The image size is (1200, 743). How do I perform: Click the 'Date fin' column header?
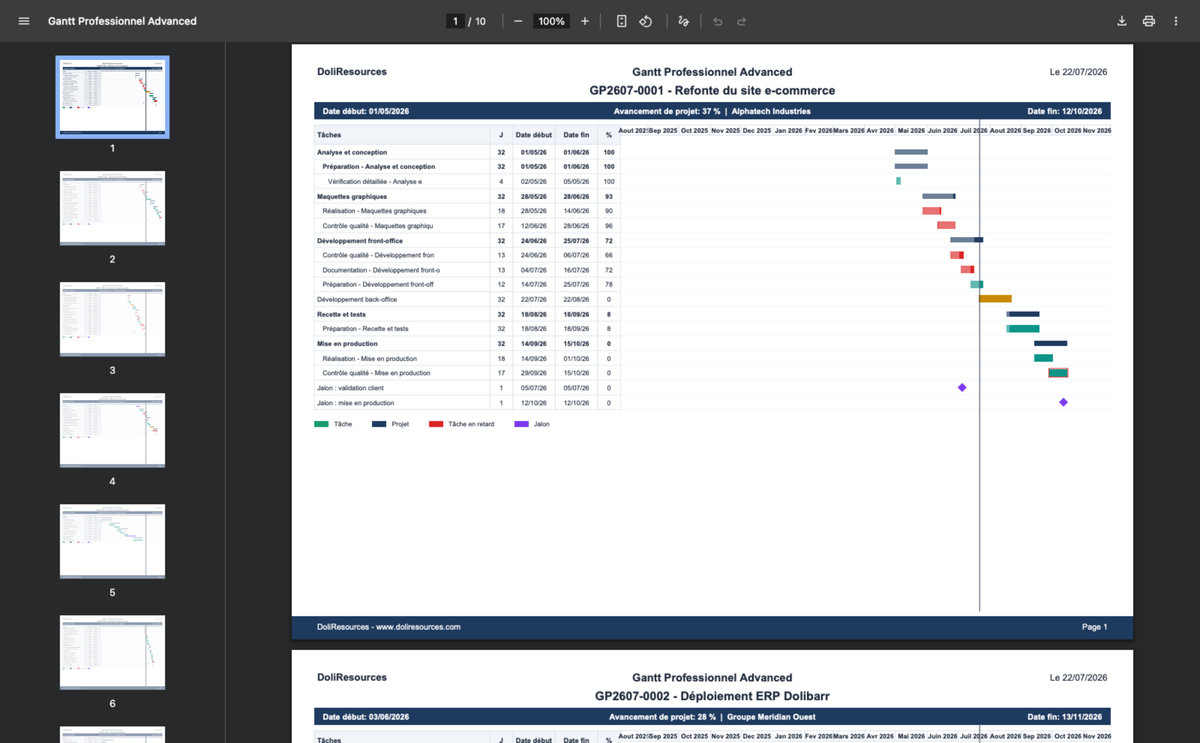click(x=576, y=134)
